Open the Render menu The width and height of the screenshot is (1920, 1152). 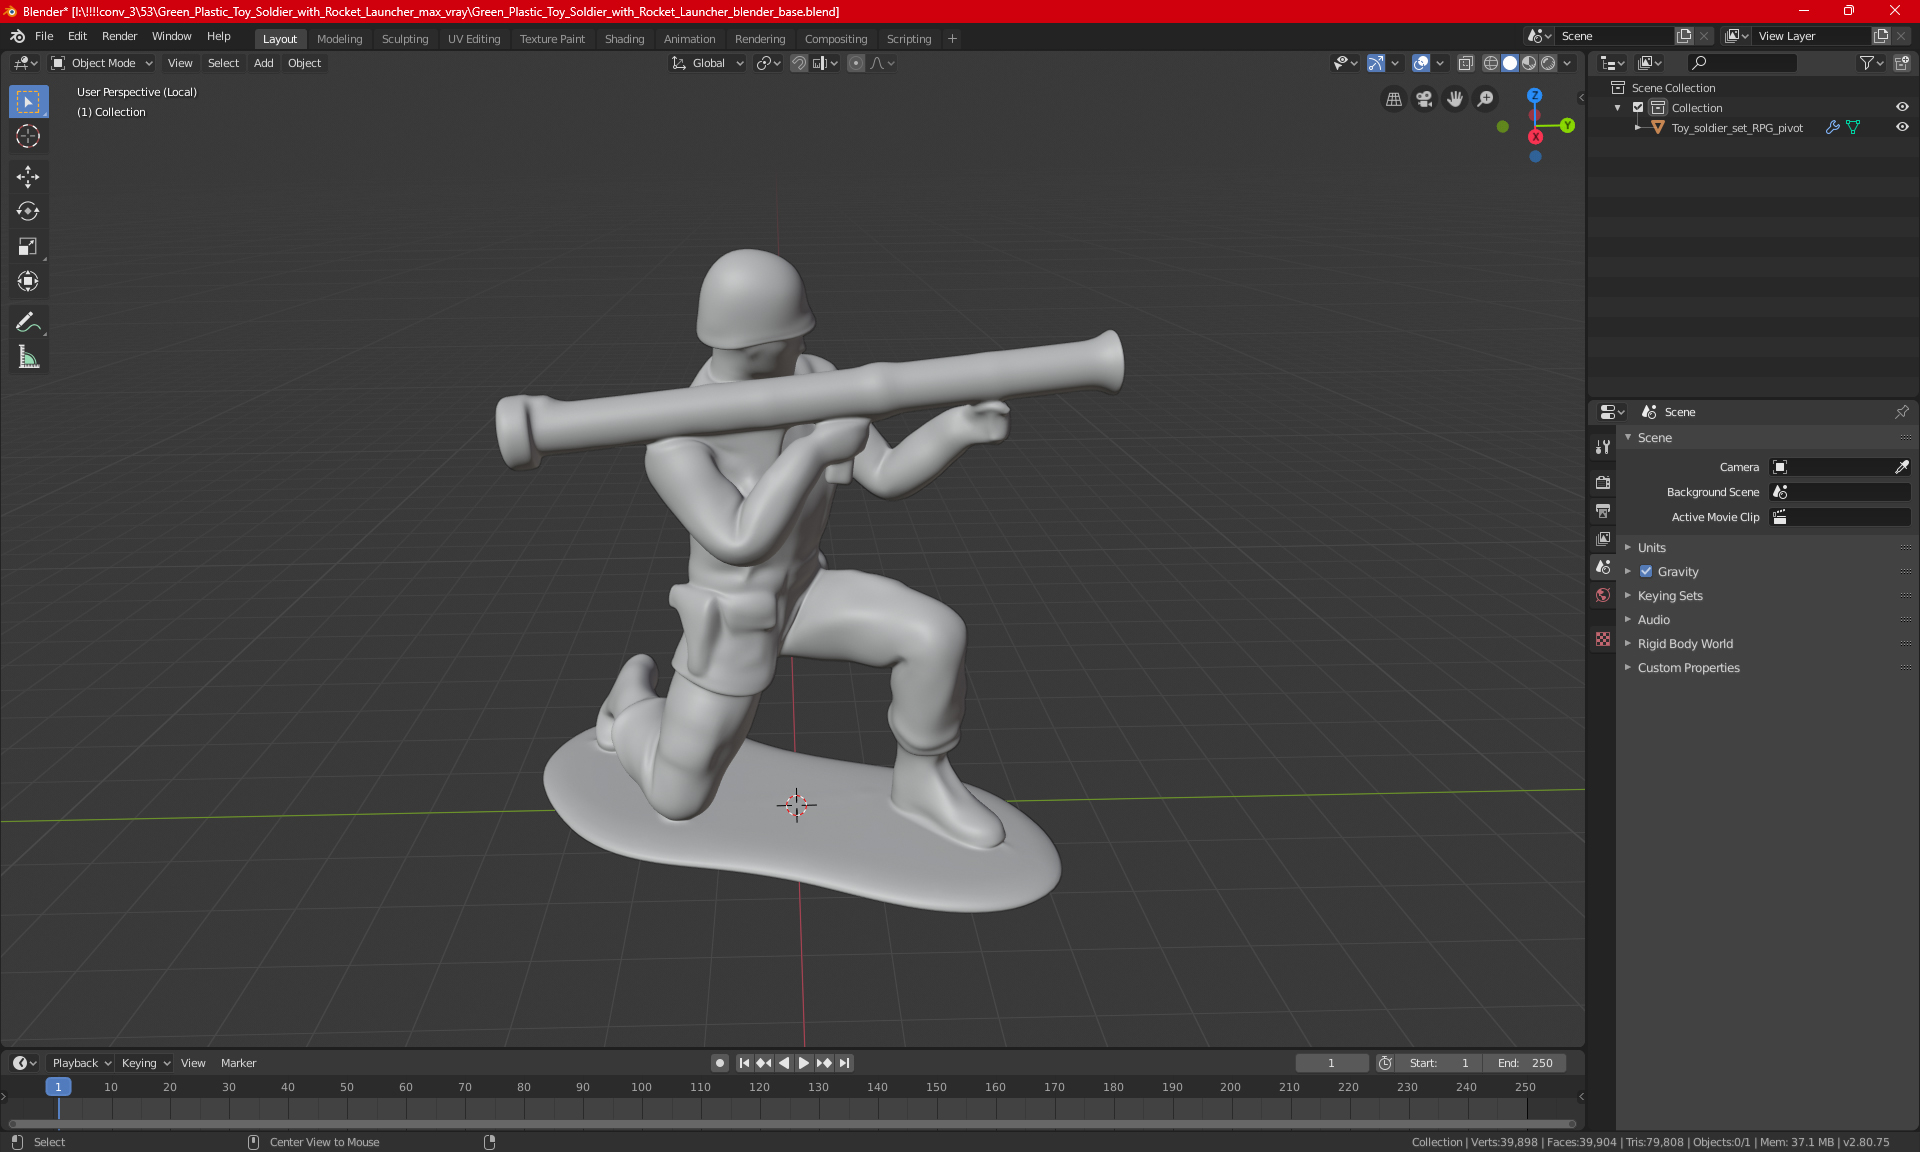click(x=119, y=36)
